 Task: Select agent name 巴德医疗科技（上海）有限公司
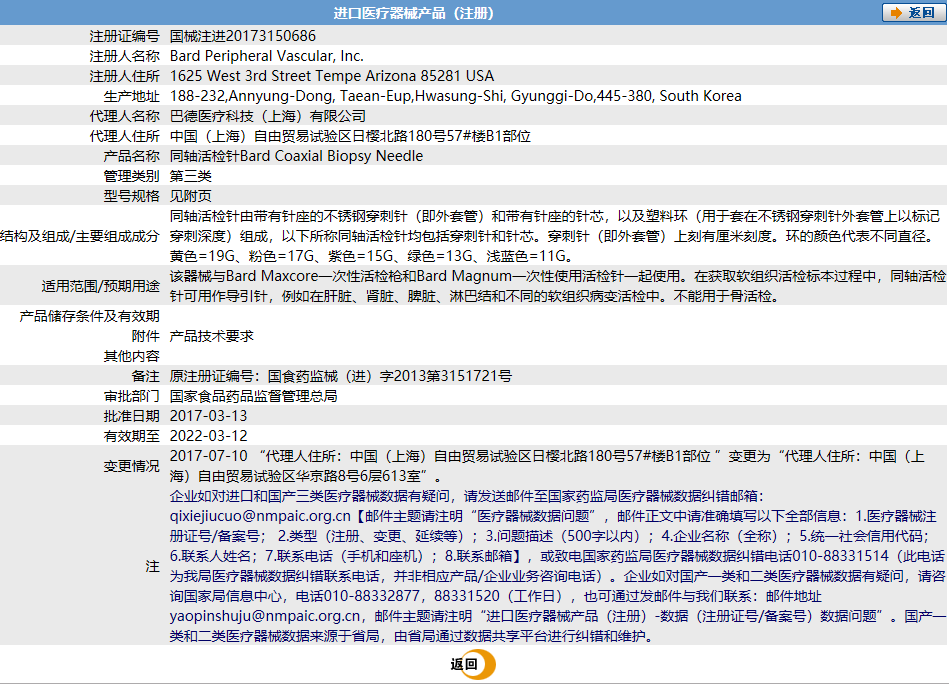click(x=268, y=116)
